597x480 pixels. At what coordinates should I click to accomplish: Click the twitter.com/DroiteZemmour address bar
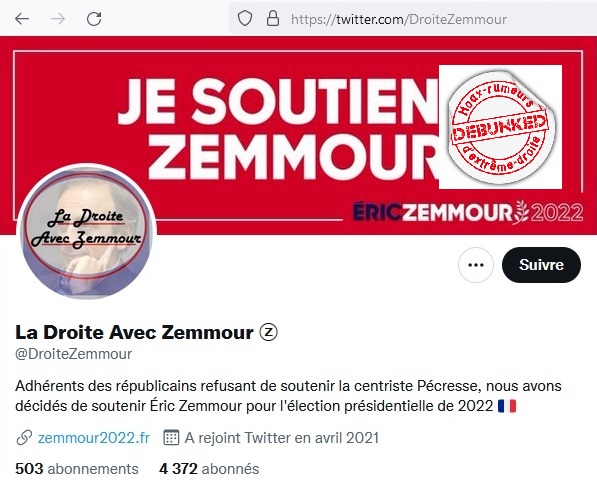point(399,19)
